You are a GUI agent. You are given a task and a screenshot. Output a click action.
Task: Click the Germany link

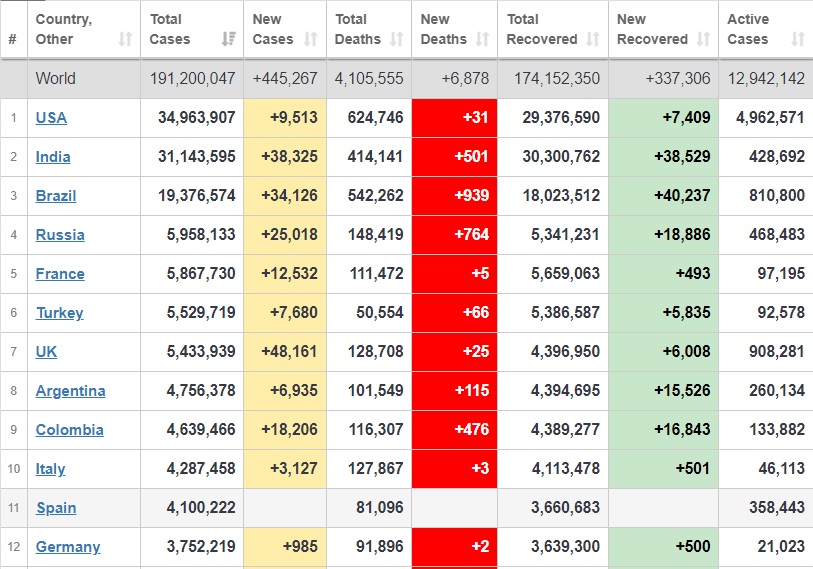pos(68,547)
